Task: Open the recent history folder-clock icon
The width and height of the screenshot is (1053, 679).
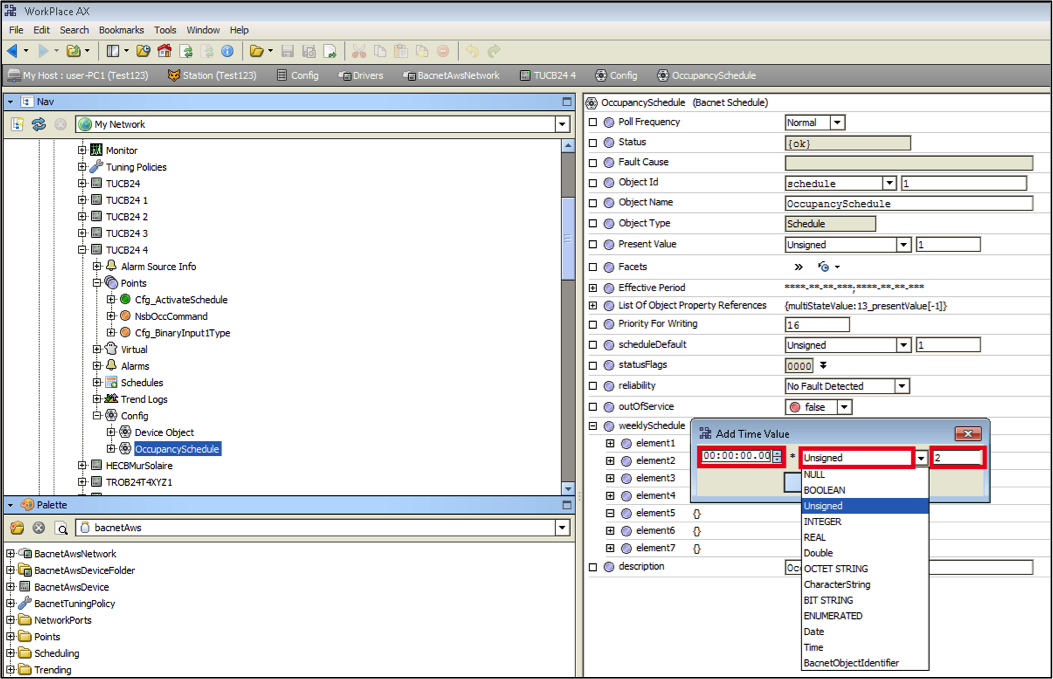Action: [x=143, y=51]
